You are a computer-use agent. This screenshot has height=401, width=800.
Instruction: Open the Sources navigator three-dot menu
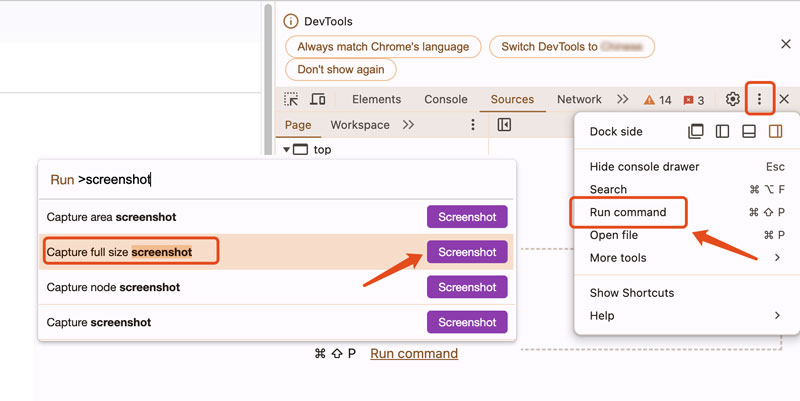click(x=473, y=124)
